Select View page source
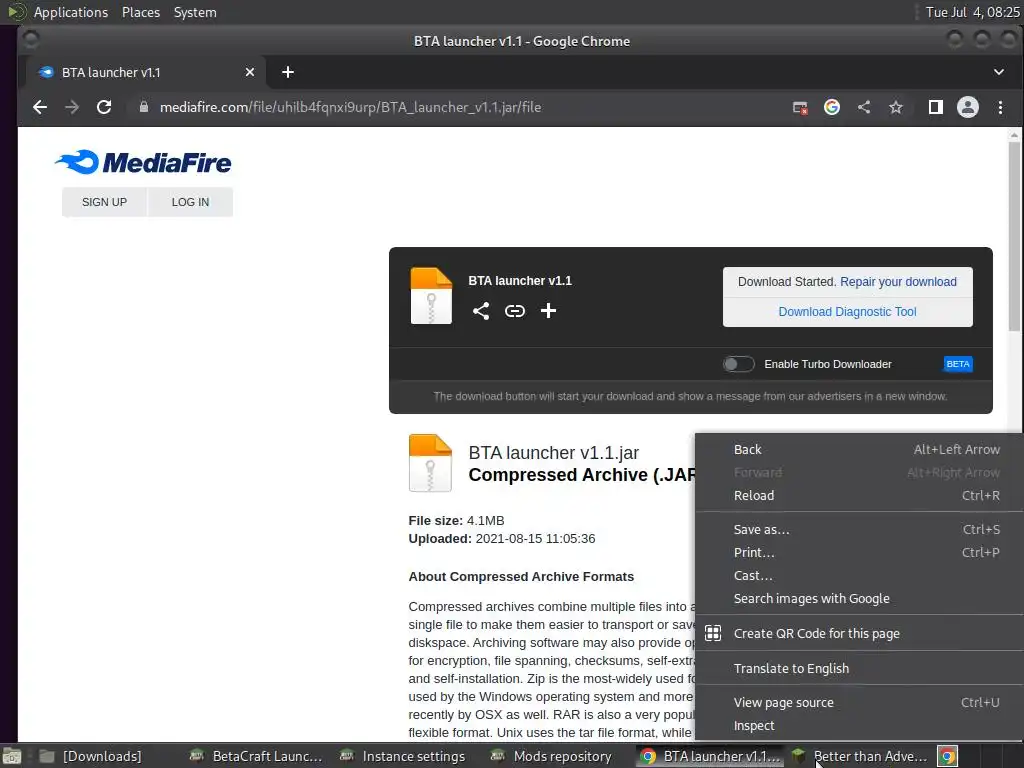 (859, 703)
